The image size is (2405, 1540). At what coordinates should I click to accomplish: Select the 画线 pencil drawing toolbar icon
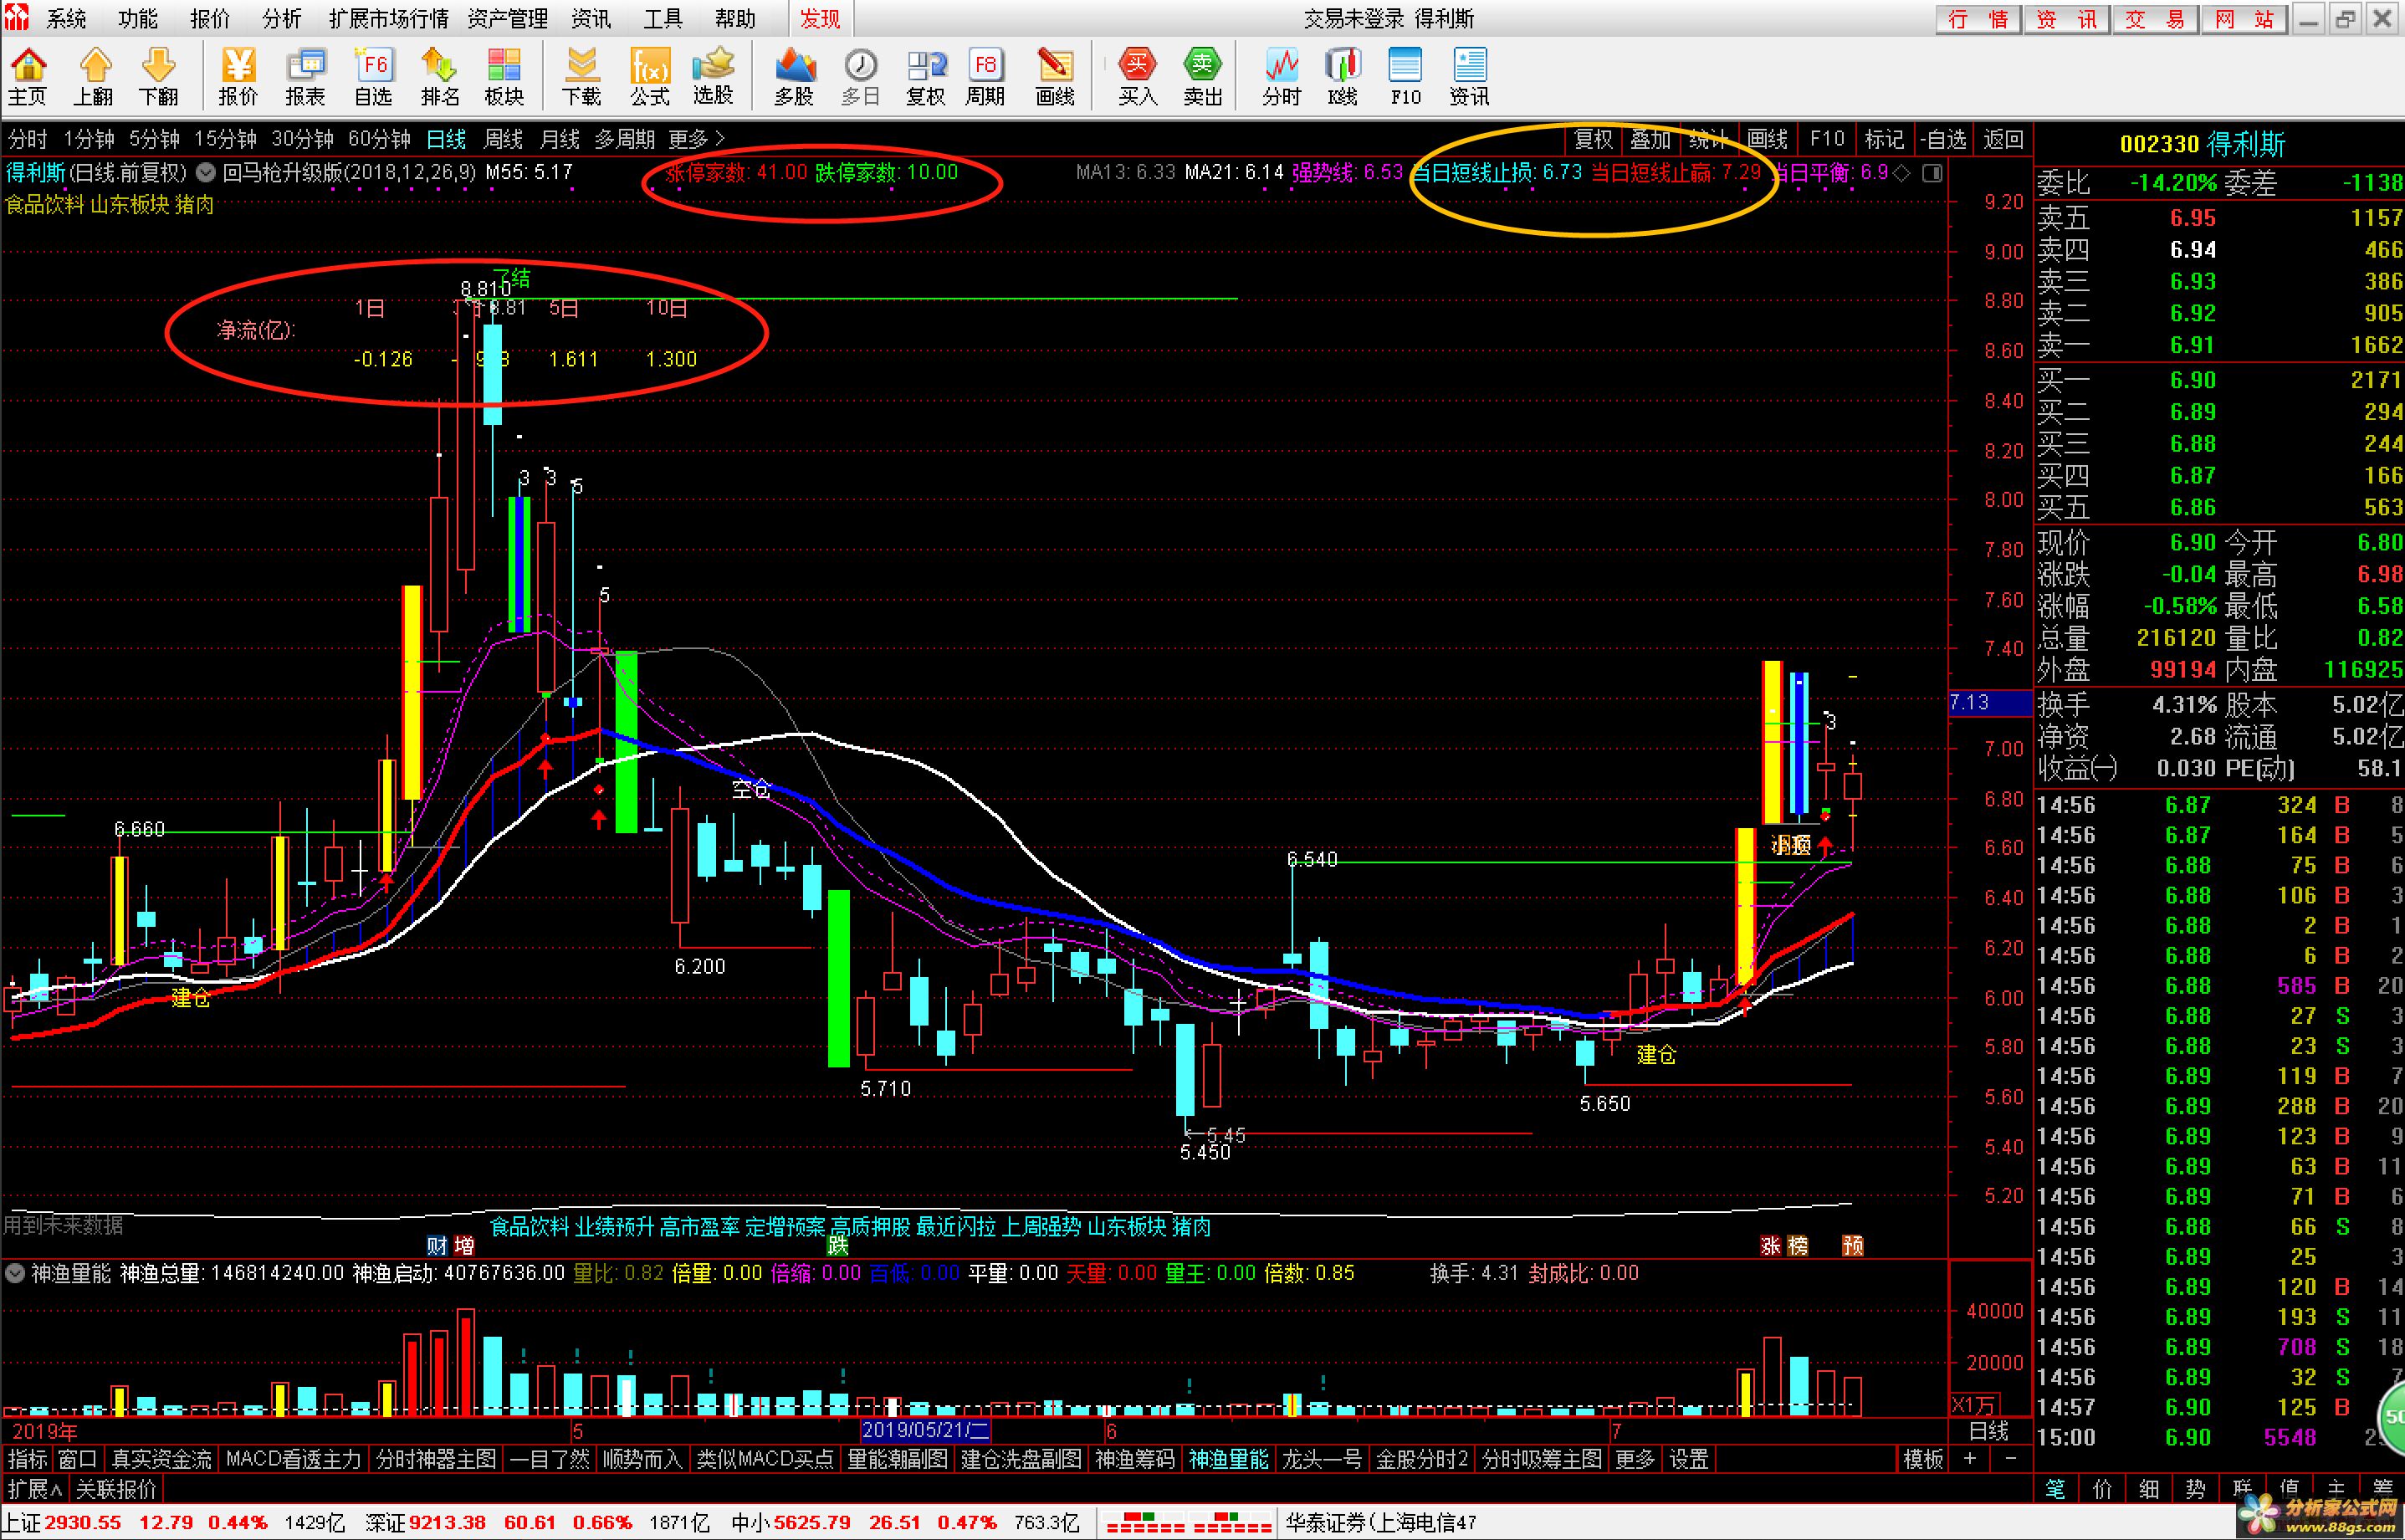pos(1055,76)
